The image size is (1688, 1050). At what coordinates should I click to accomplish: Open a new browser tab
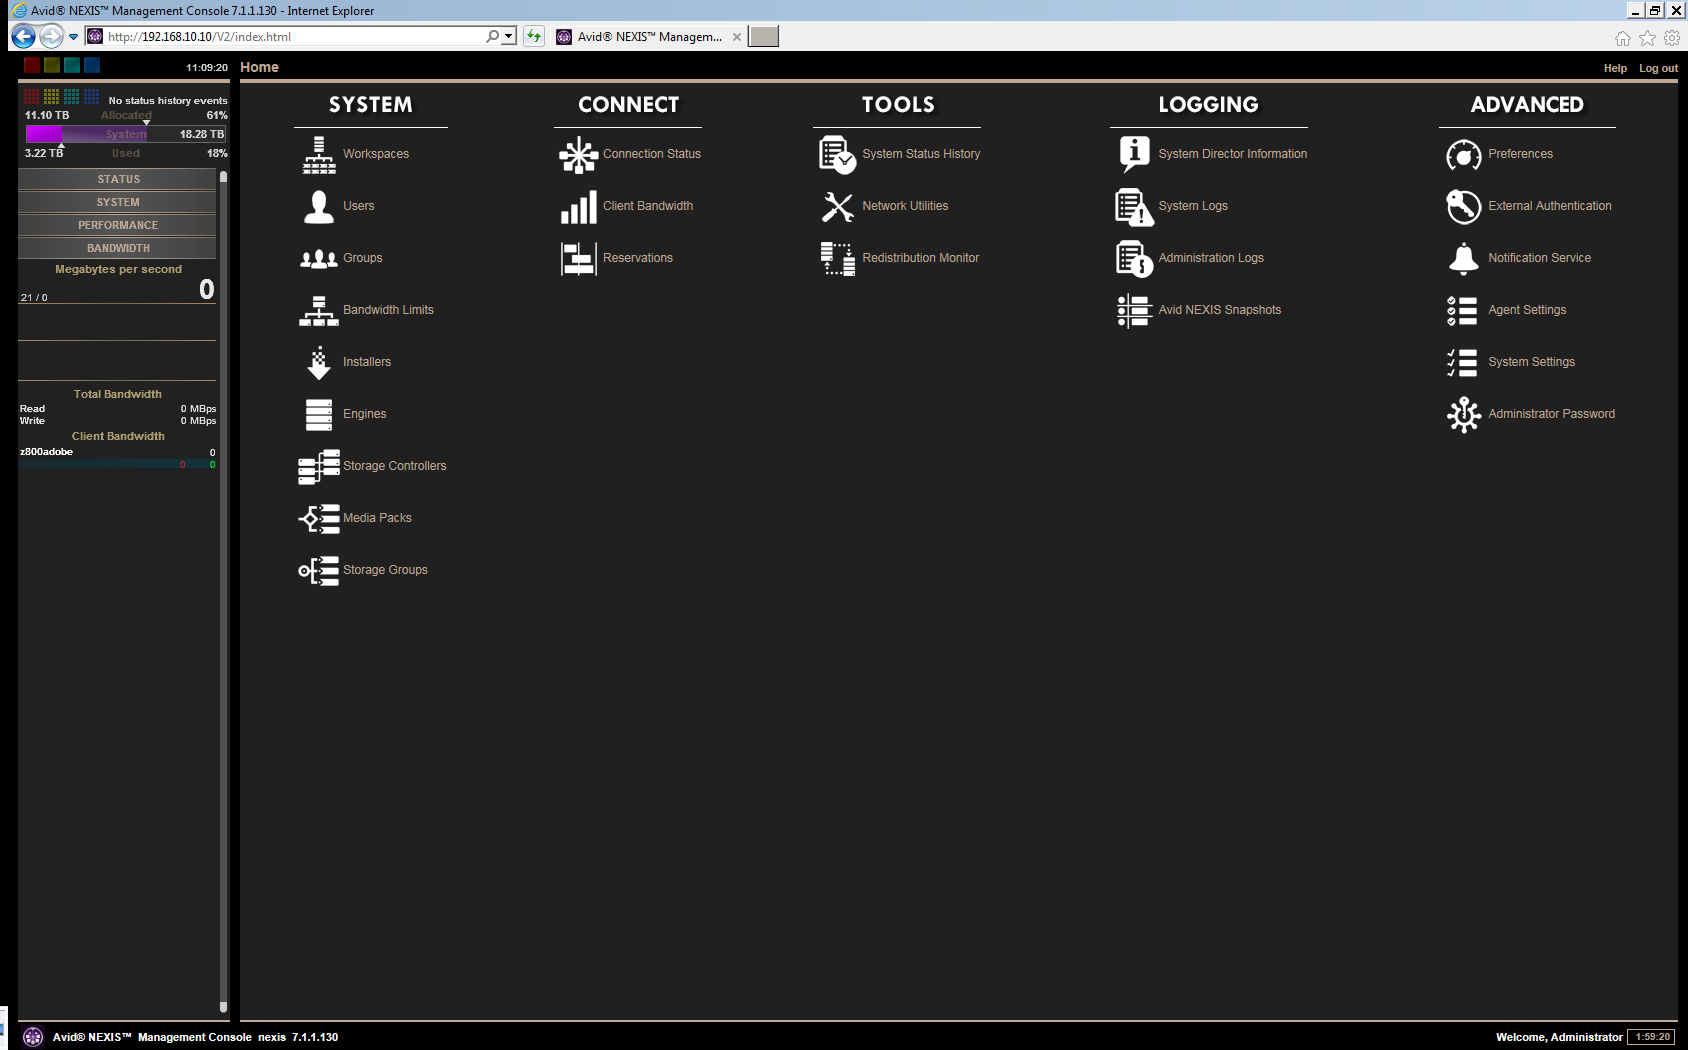pyautogui.click(x=764, y=37)
